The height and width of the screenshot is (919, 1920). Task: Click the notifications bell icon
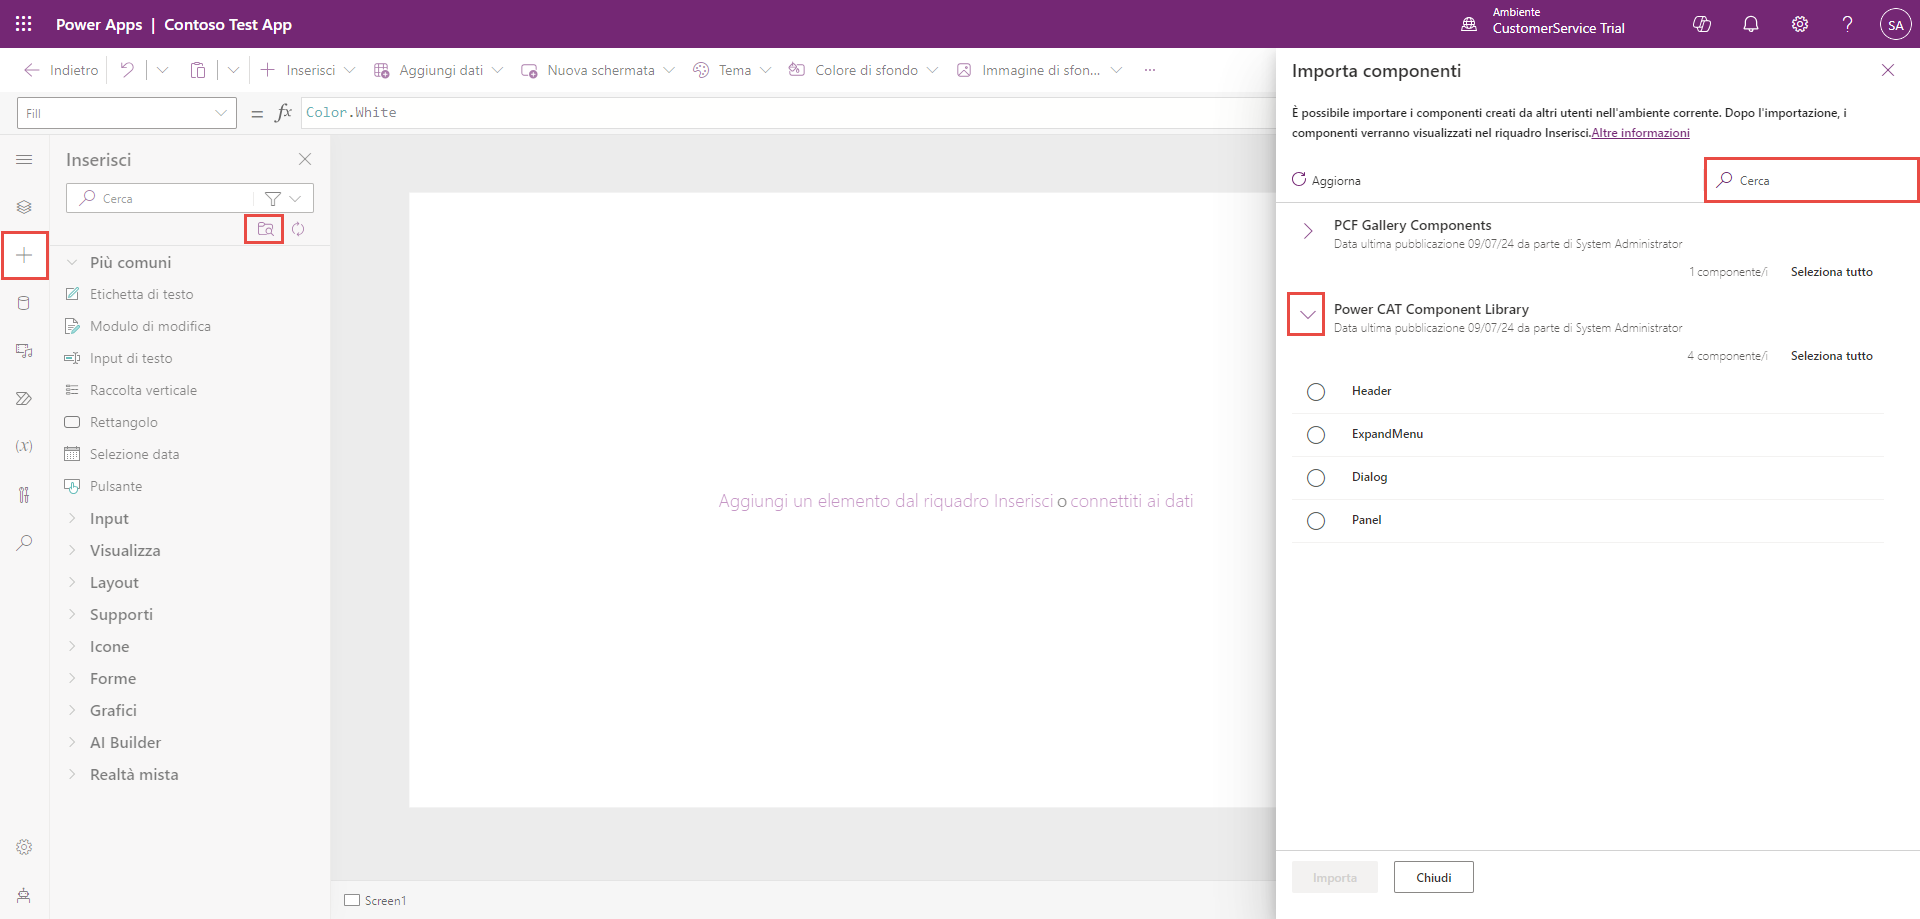click(x=1750, y=24)
